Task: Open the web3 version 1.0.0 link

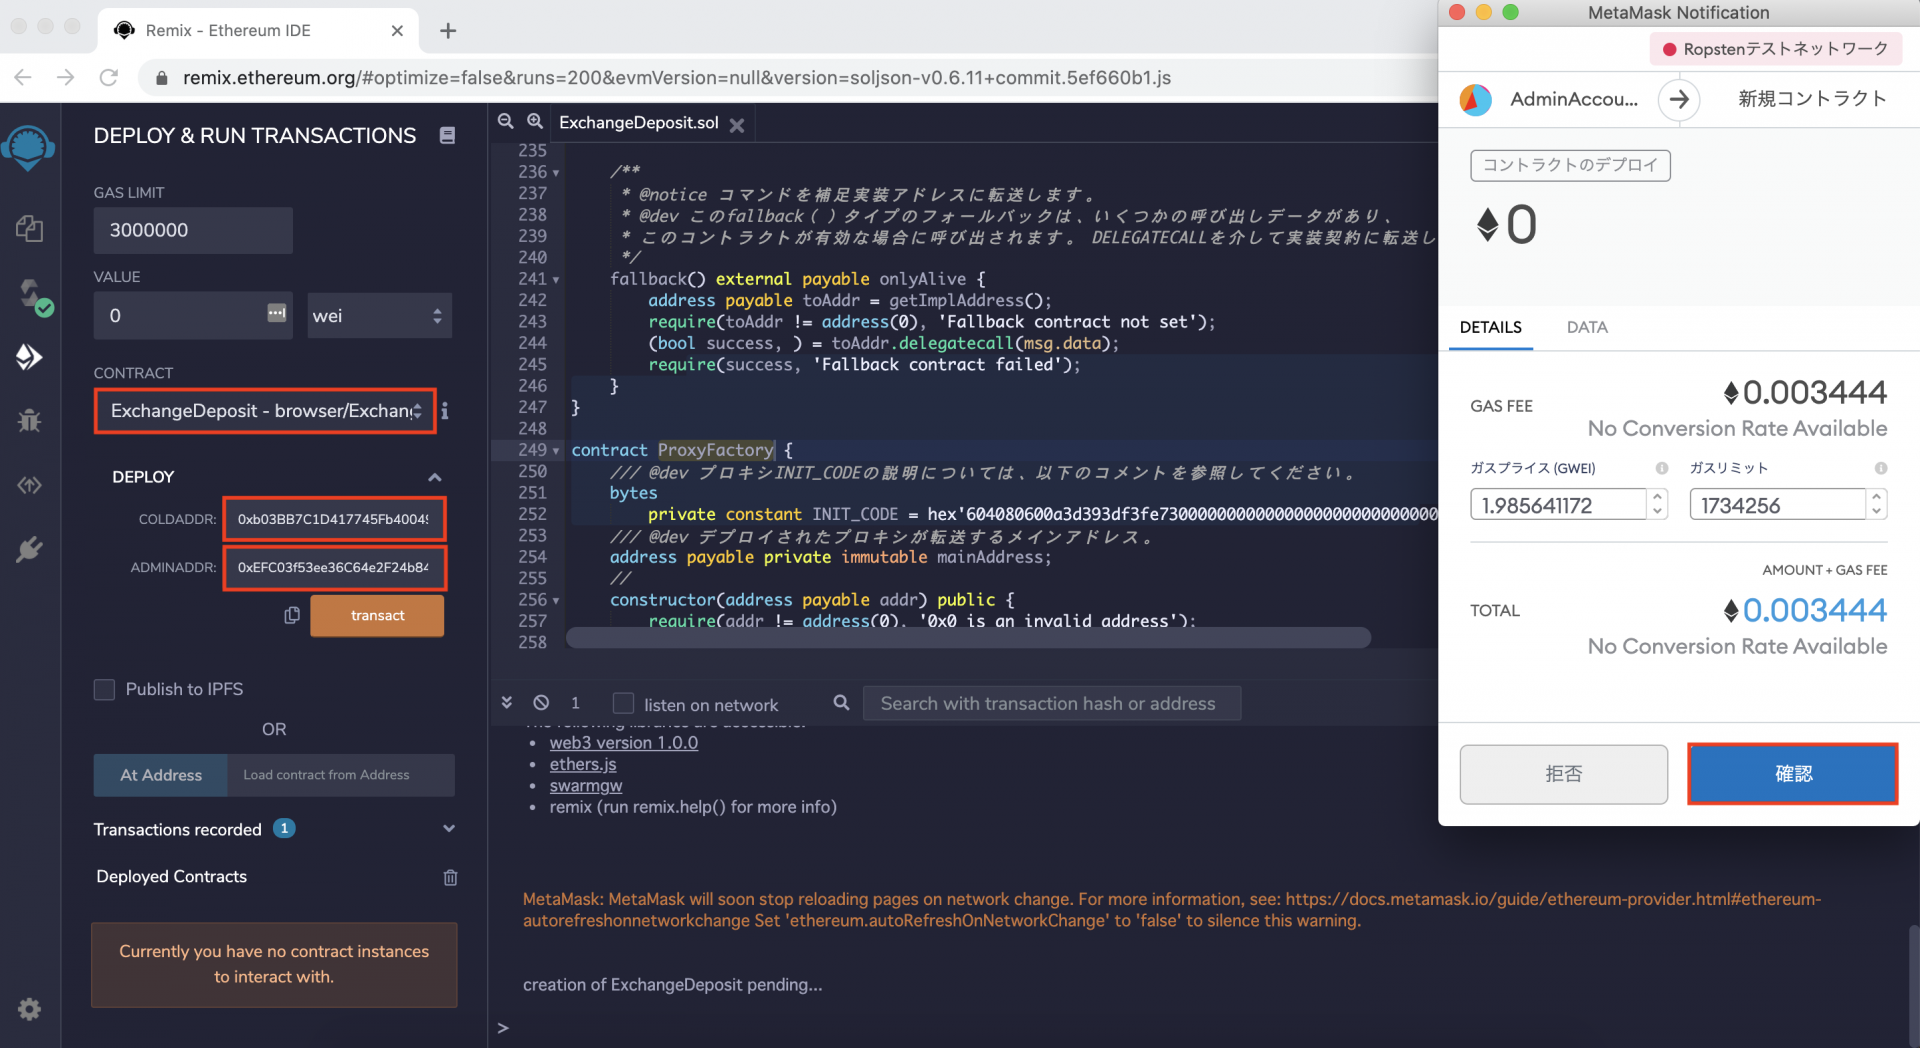Action: [624, 743]
